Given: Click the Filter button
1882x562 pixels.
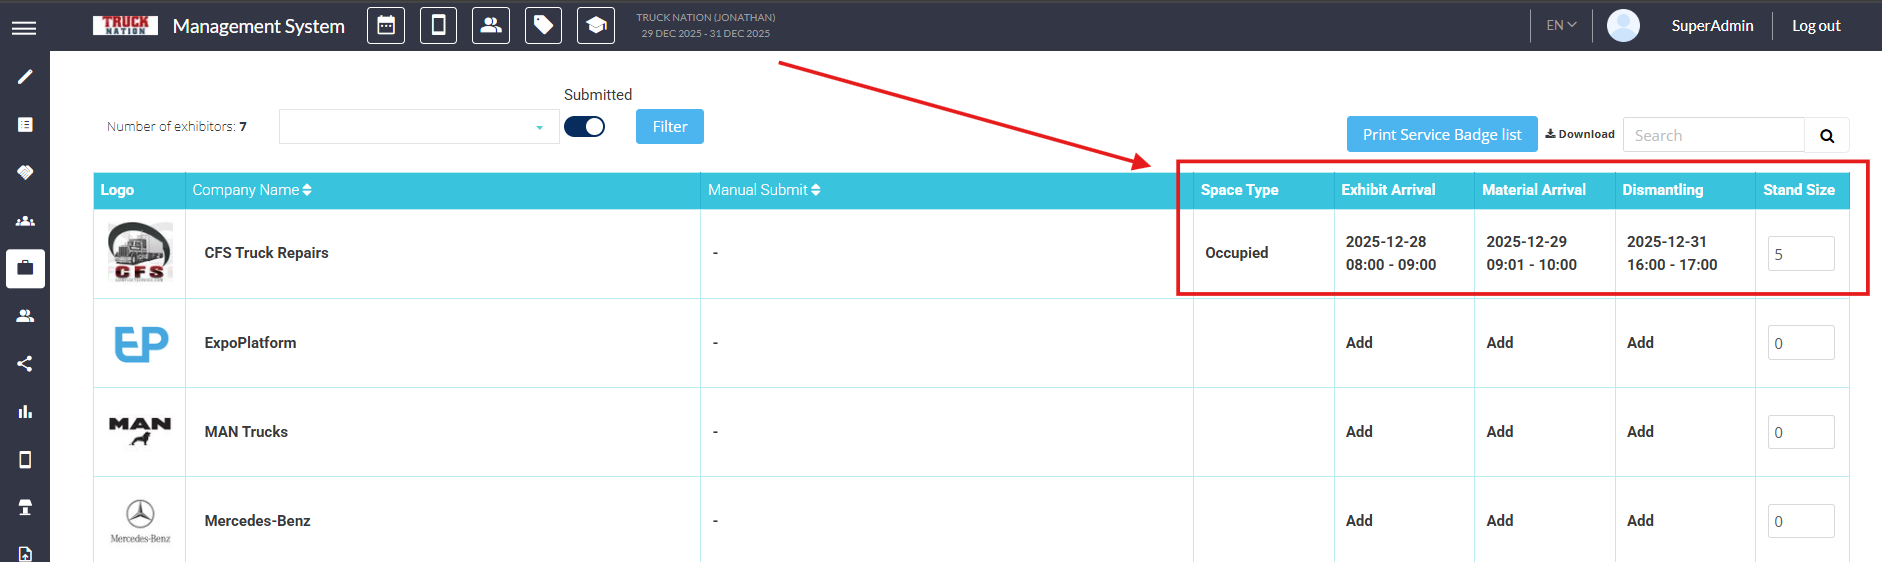Looking at the screenshot, I should pos(669,127).
